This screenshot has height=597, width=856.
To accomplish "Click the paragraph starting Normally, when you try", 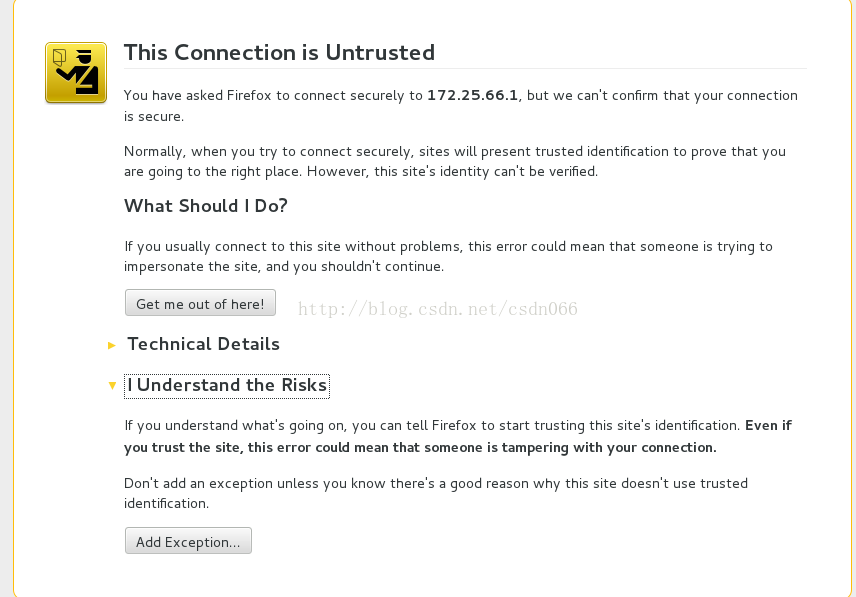I will click(455, 161).
